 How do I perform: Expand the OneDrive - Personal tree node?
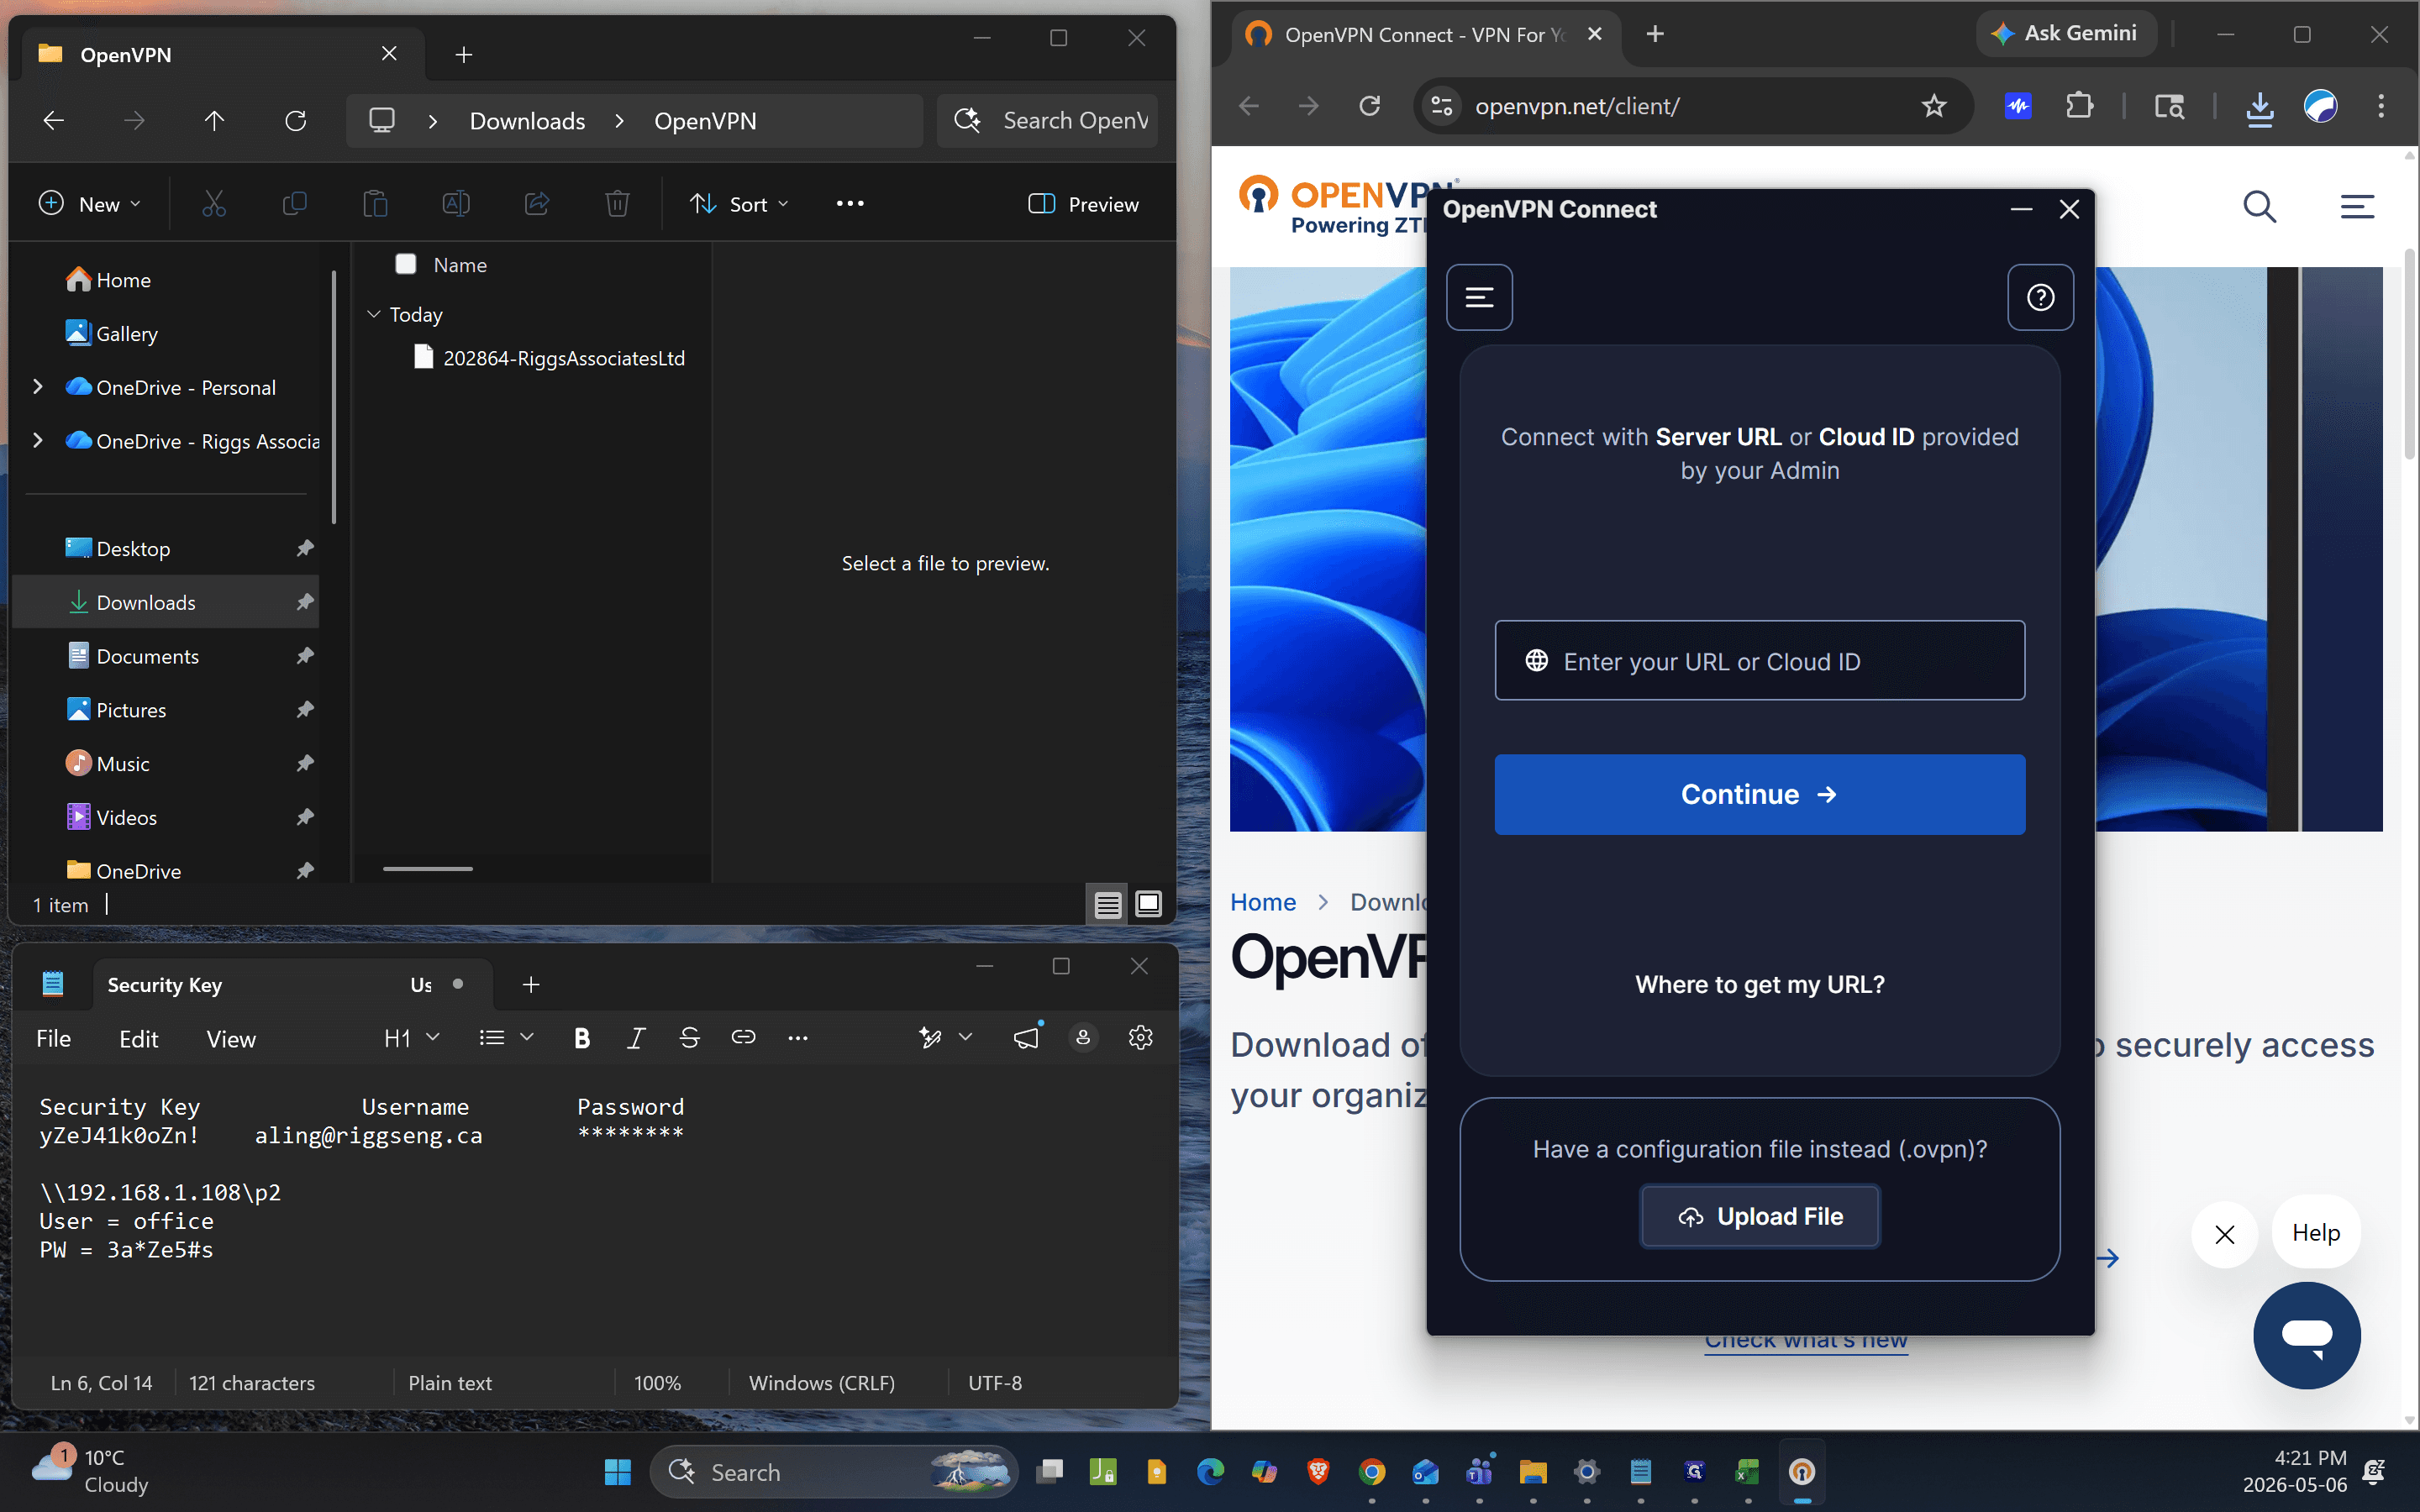coord(38,387)
